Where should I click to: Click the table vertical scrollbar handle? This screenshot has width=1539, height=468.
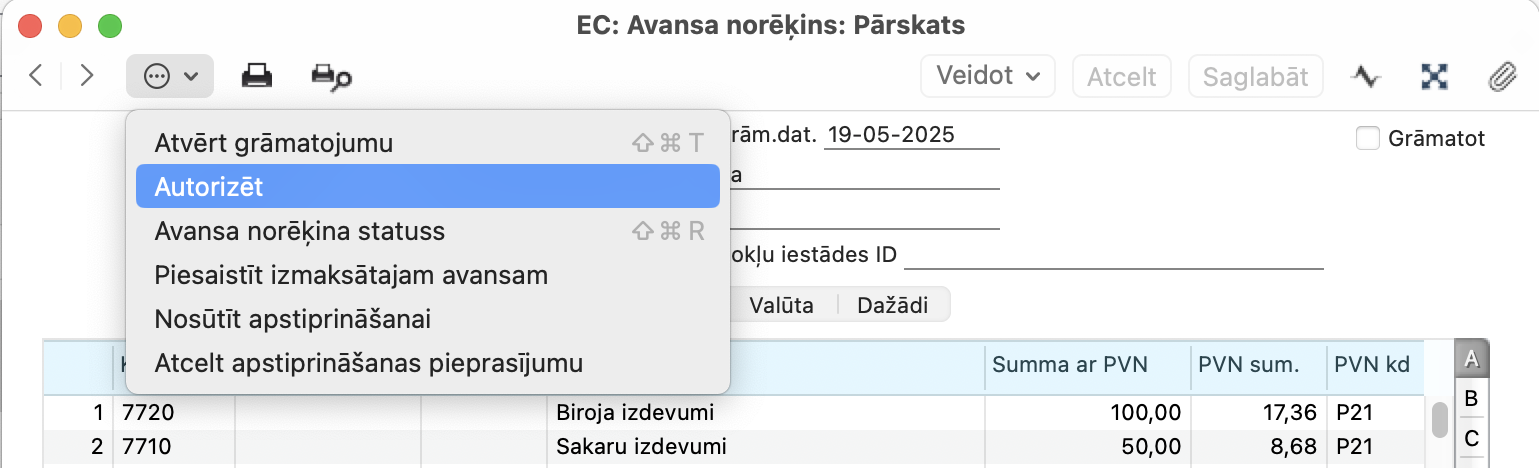tap(1440, 420)
